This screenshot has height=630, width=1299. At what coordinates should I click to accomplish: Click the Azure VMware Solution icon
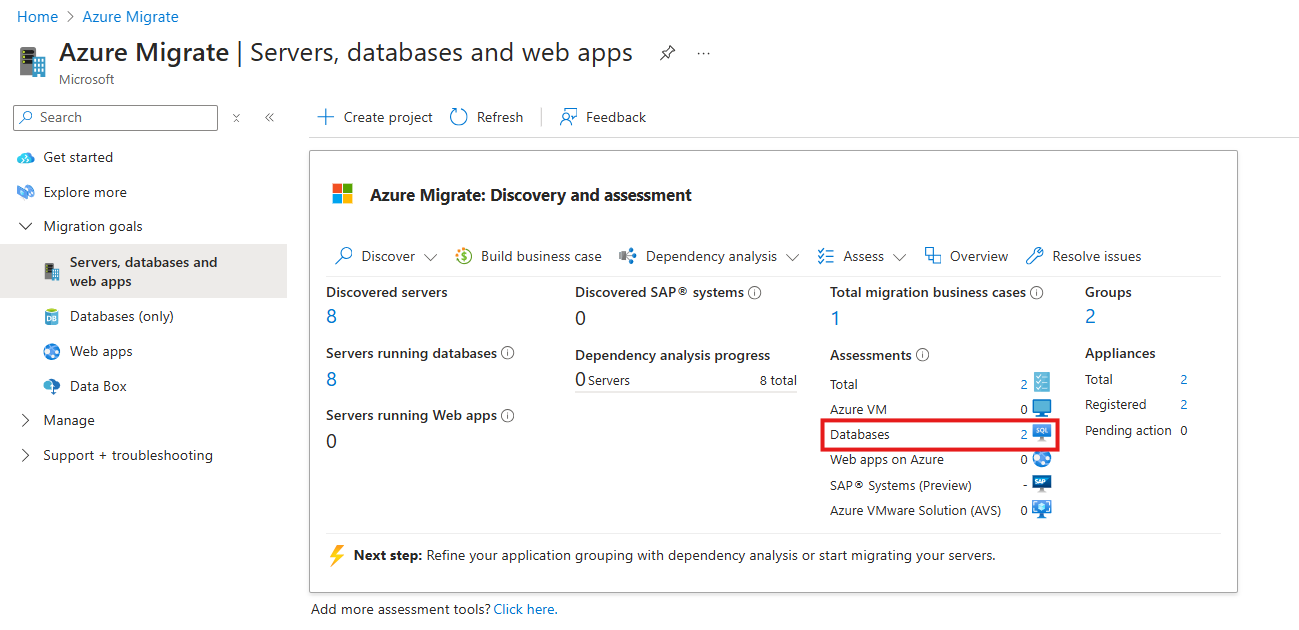(1040, 509)
